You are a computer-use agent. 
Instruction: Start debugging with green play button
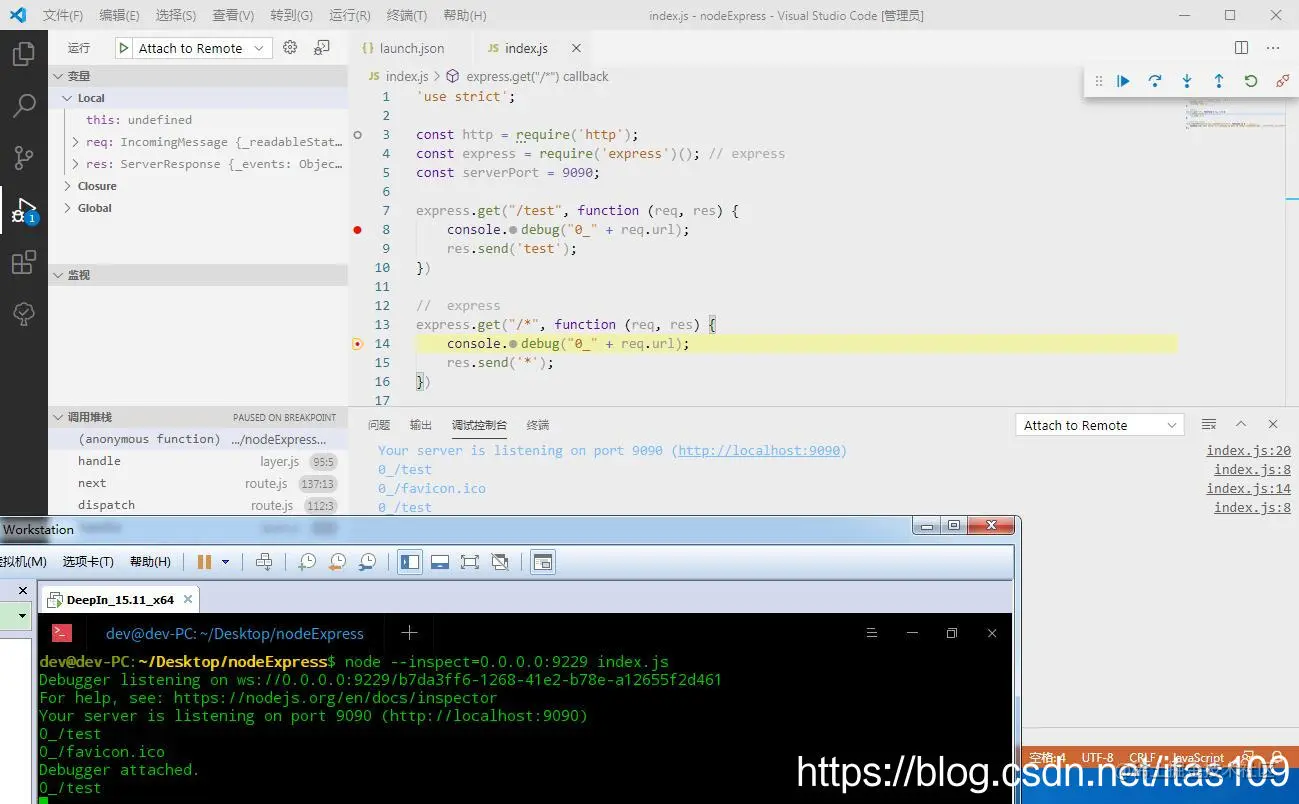(124, 48)
